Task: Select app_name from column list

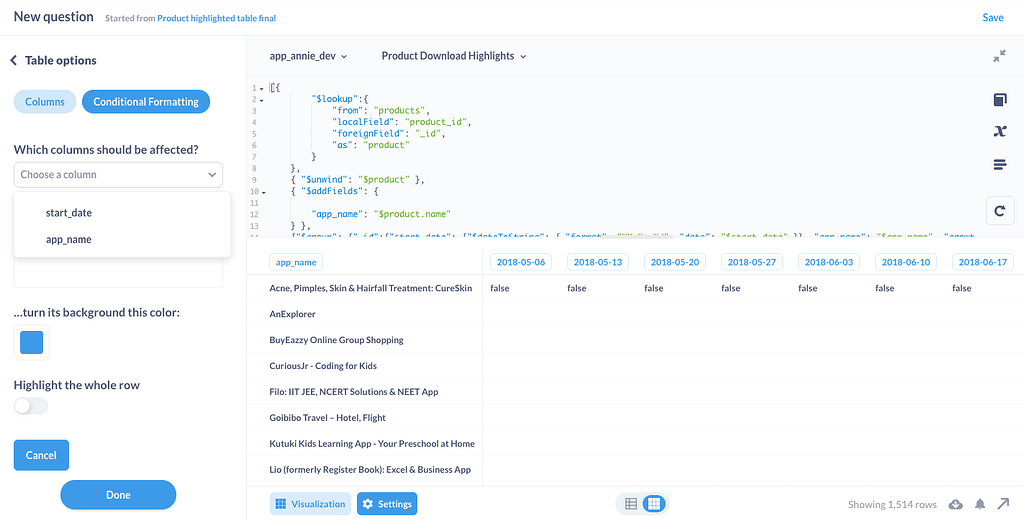Action: pos(122,240)
